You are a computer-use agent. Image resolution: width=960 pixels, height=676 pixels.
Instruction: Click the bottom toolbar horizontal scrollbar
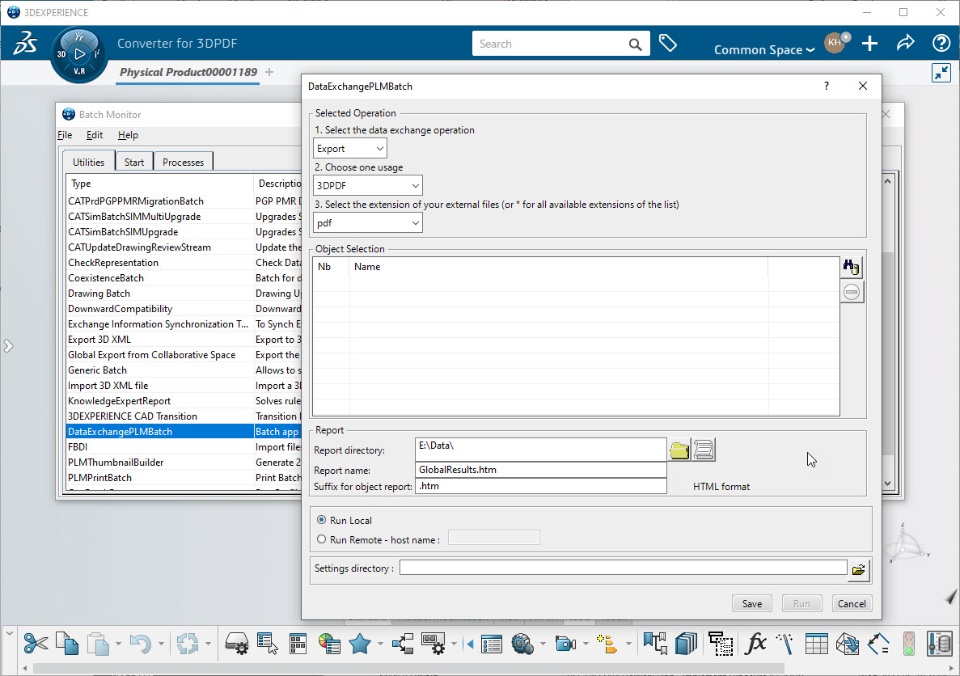click(408, 667)
